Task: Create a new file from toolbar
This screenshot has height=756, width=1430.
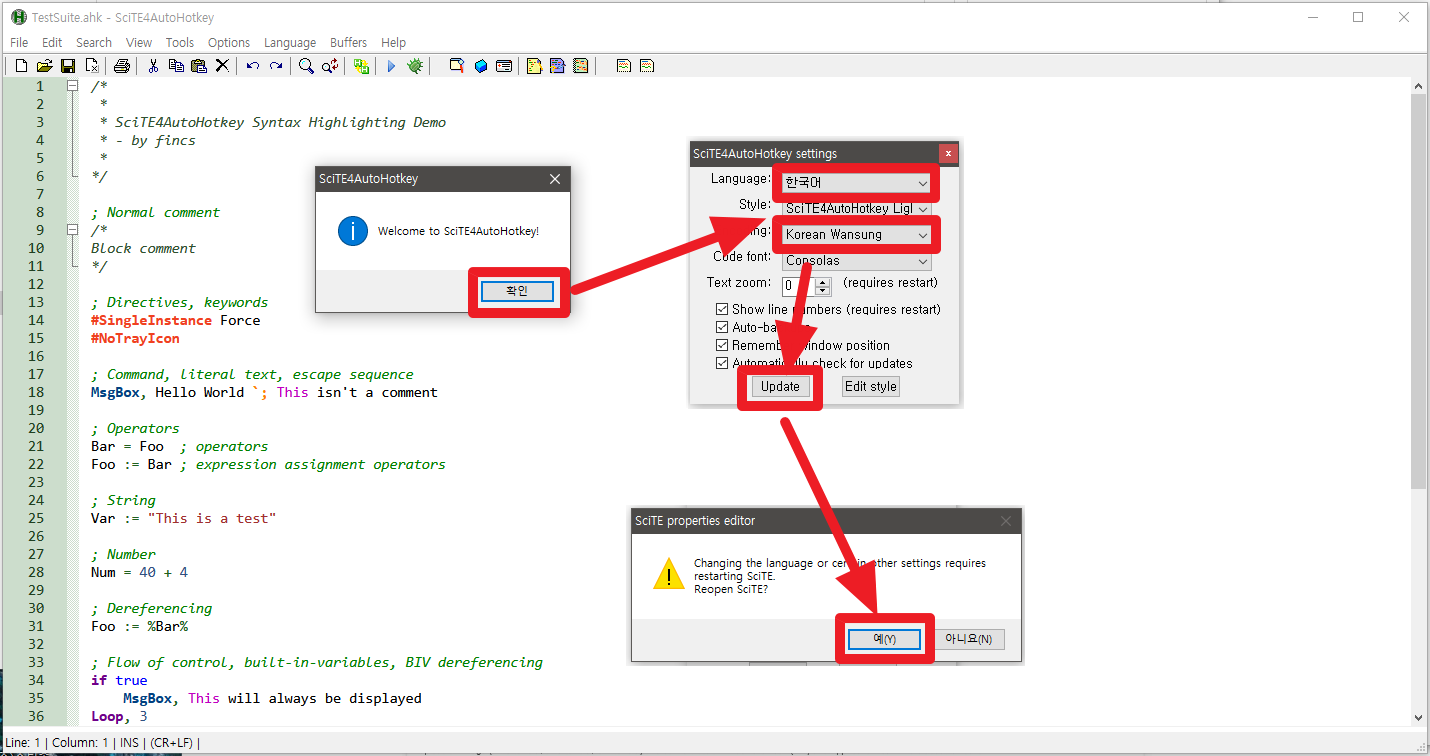Action: pos(21,66)
